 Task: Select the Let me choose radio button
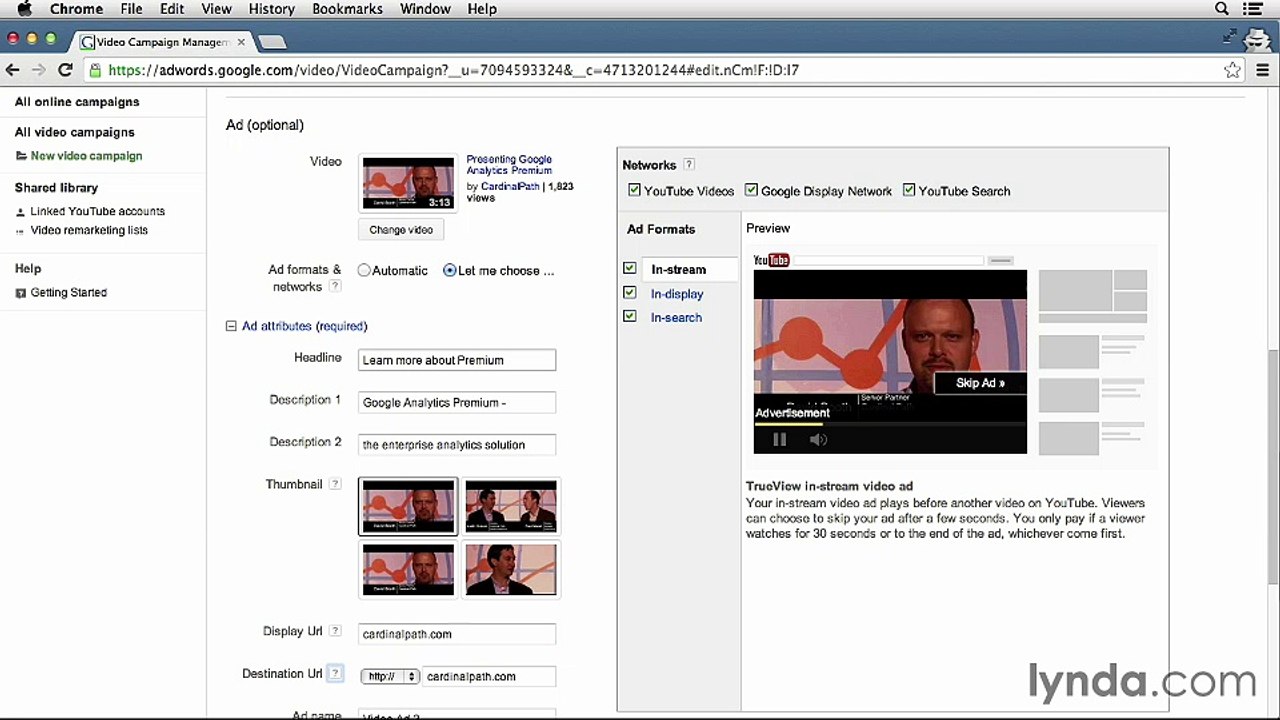point(450,270)
